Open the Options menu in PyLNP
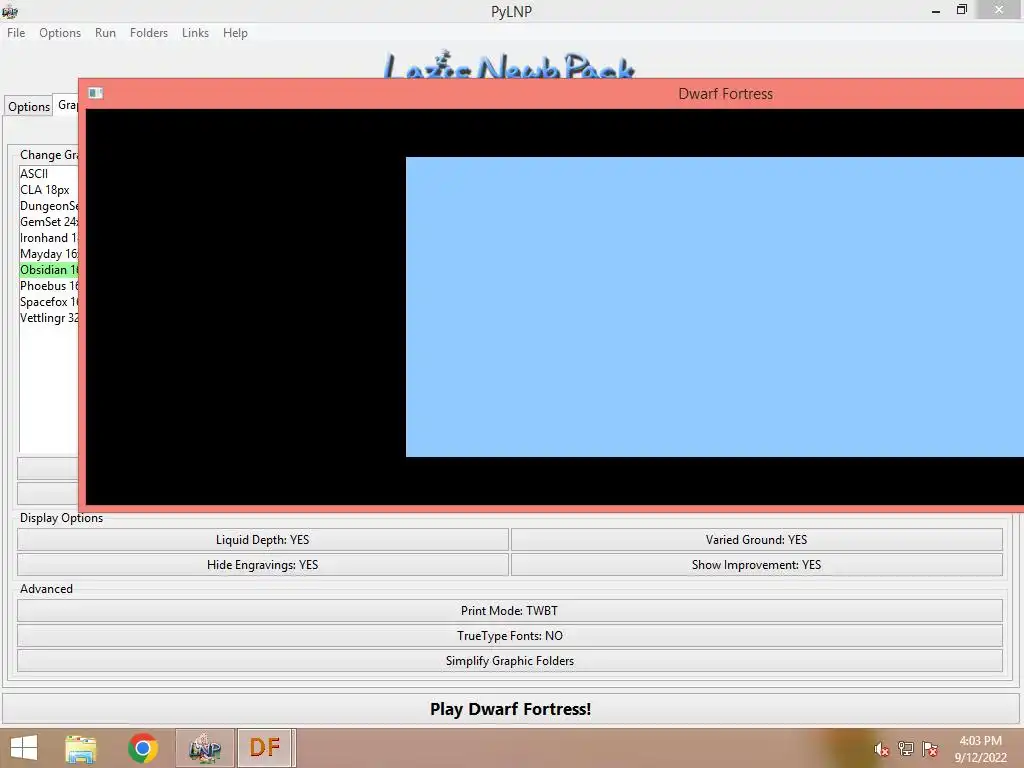Image resolution: width=1024 pixels, height=768 pixels. point(59,33)
